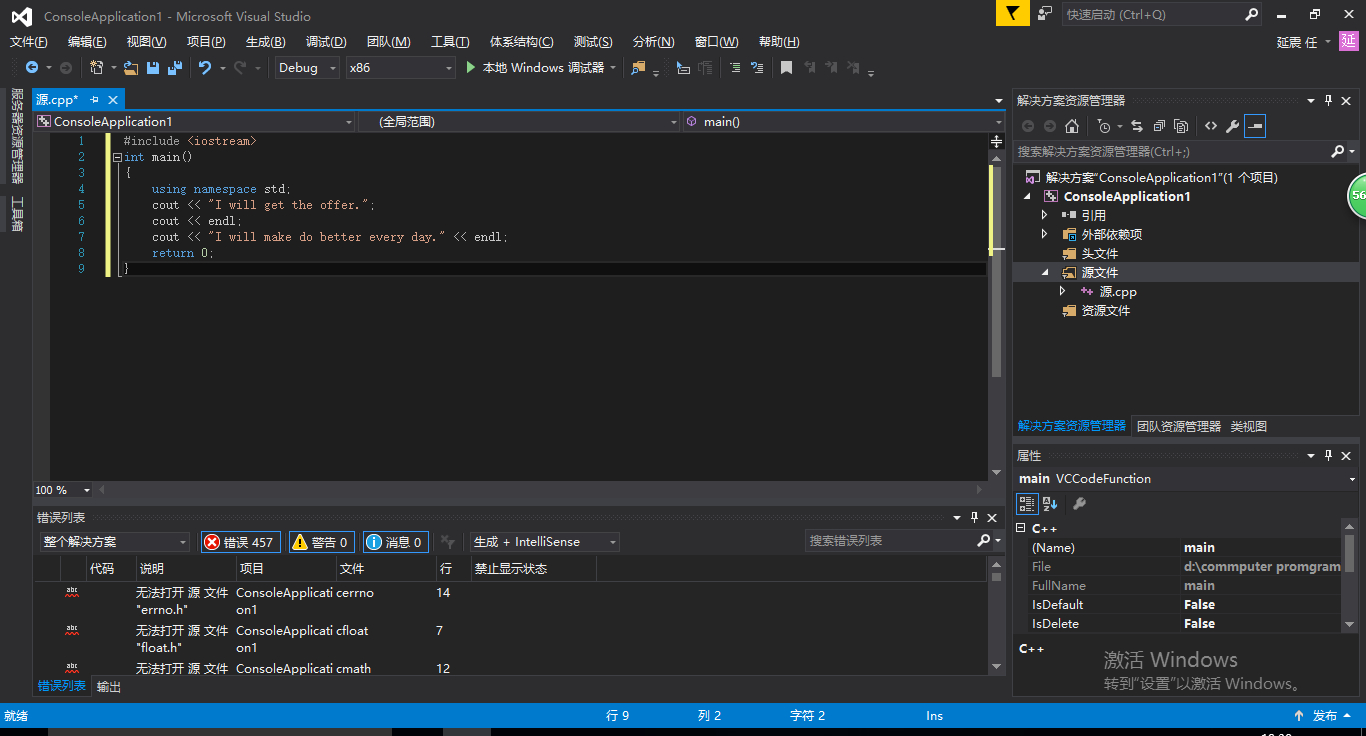The image size is (1366, 736).
Task: Click the Undo arrow in the toolbar
Action: click(x=205, y=68)
